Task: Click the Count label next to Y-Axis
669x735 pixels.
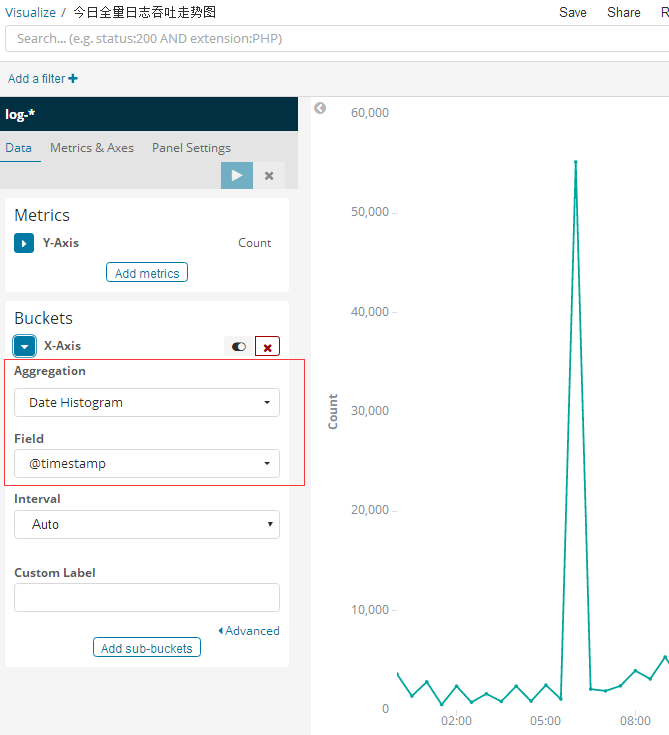Action: point(255,243)
